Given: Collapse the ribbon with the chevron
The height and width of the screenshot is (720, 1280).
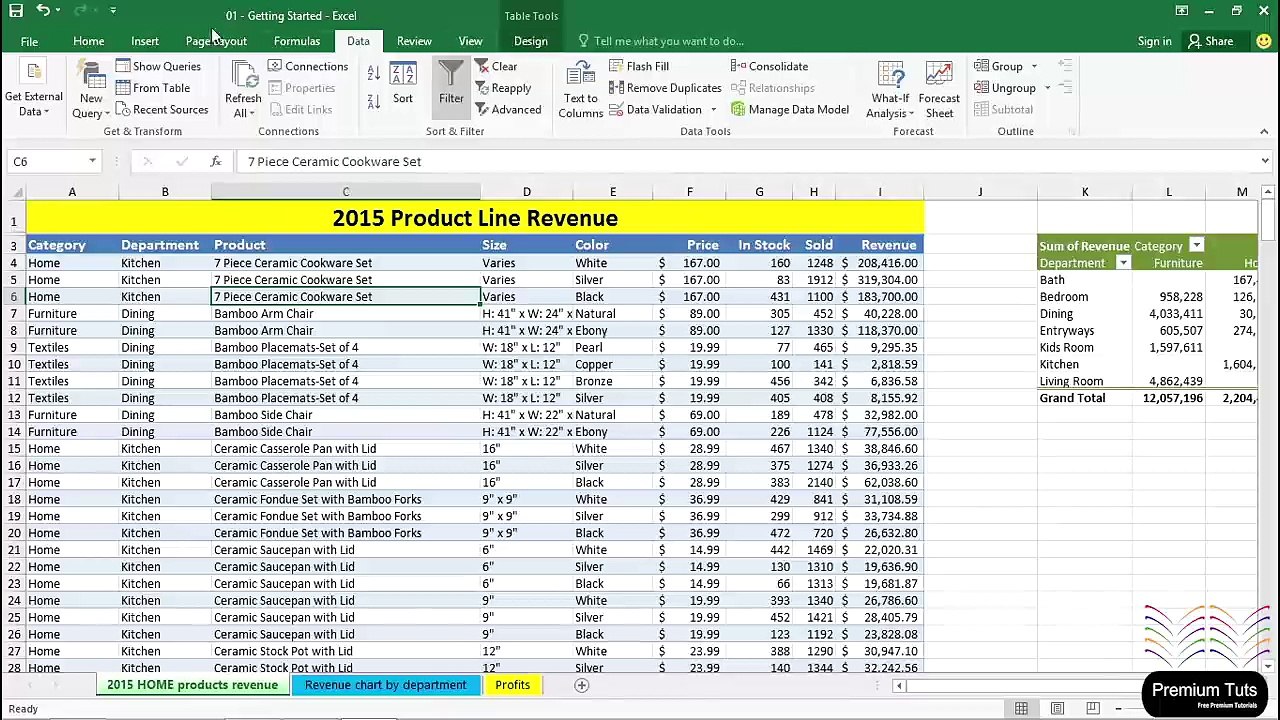Looking at the screenshot, I should pos(1264,131).
